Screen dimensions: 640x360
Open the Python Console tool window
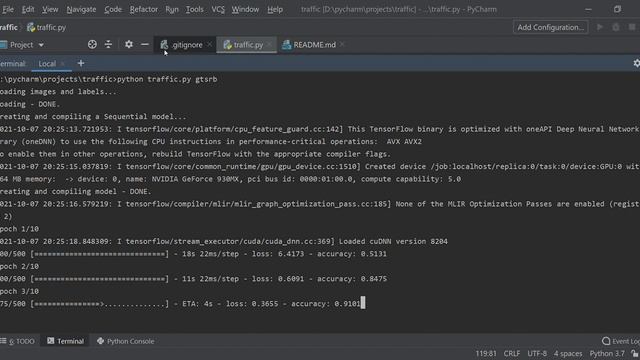coord(126,341)
